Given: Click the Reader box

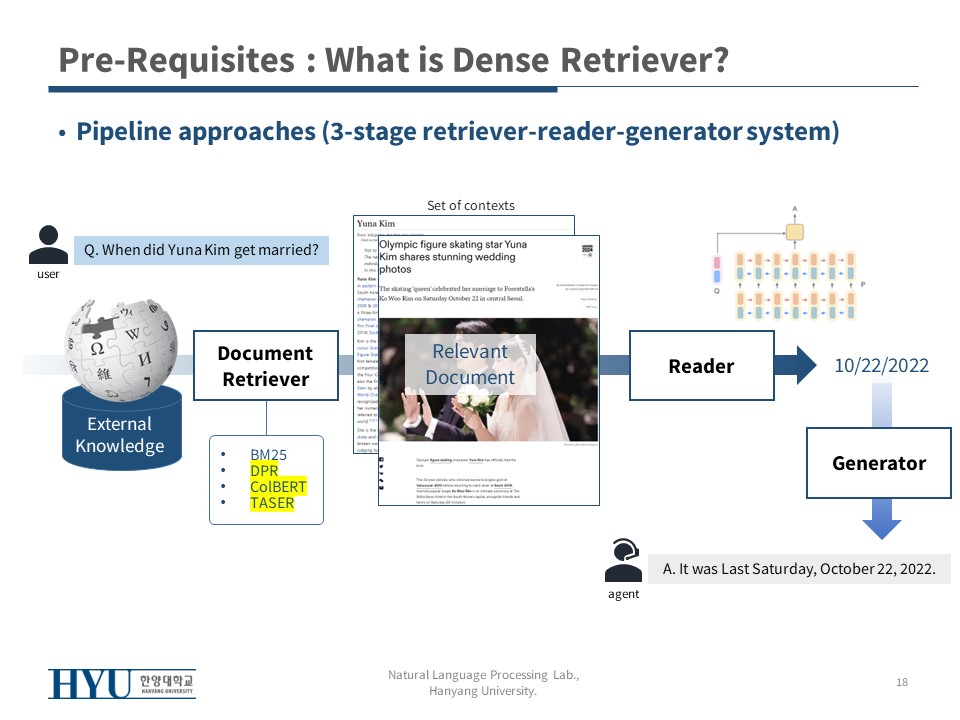Looking at the screenshot, I should pos(700,366).
